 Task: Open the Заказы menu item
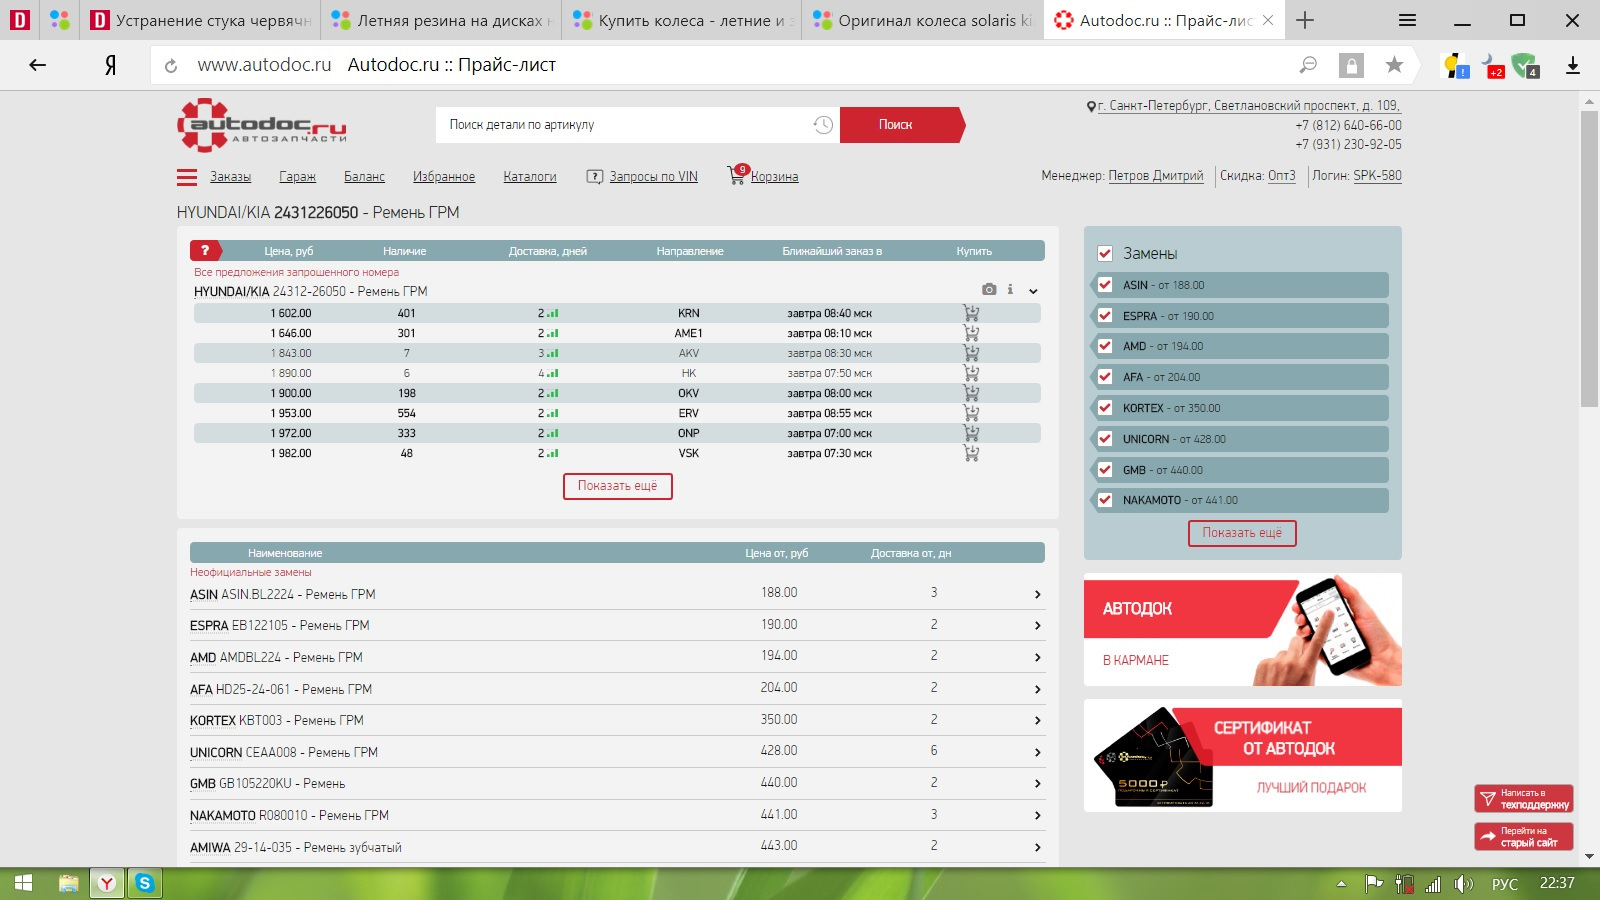click(x=230, y=177)
